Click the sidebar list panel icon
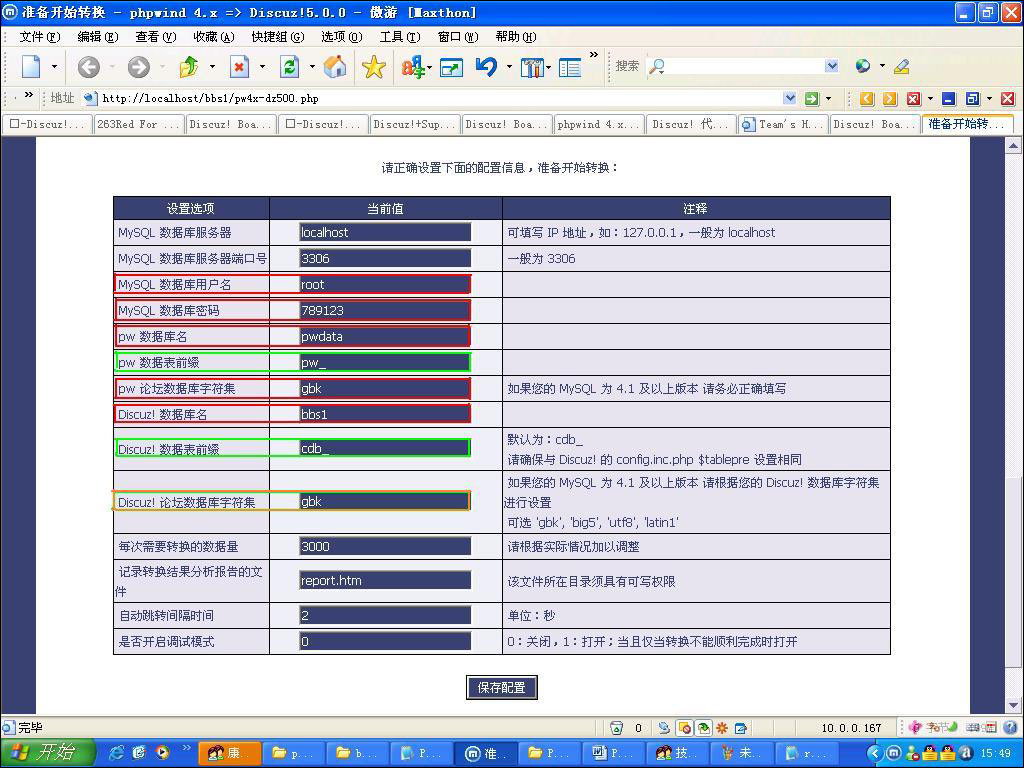 point(570,67)
